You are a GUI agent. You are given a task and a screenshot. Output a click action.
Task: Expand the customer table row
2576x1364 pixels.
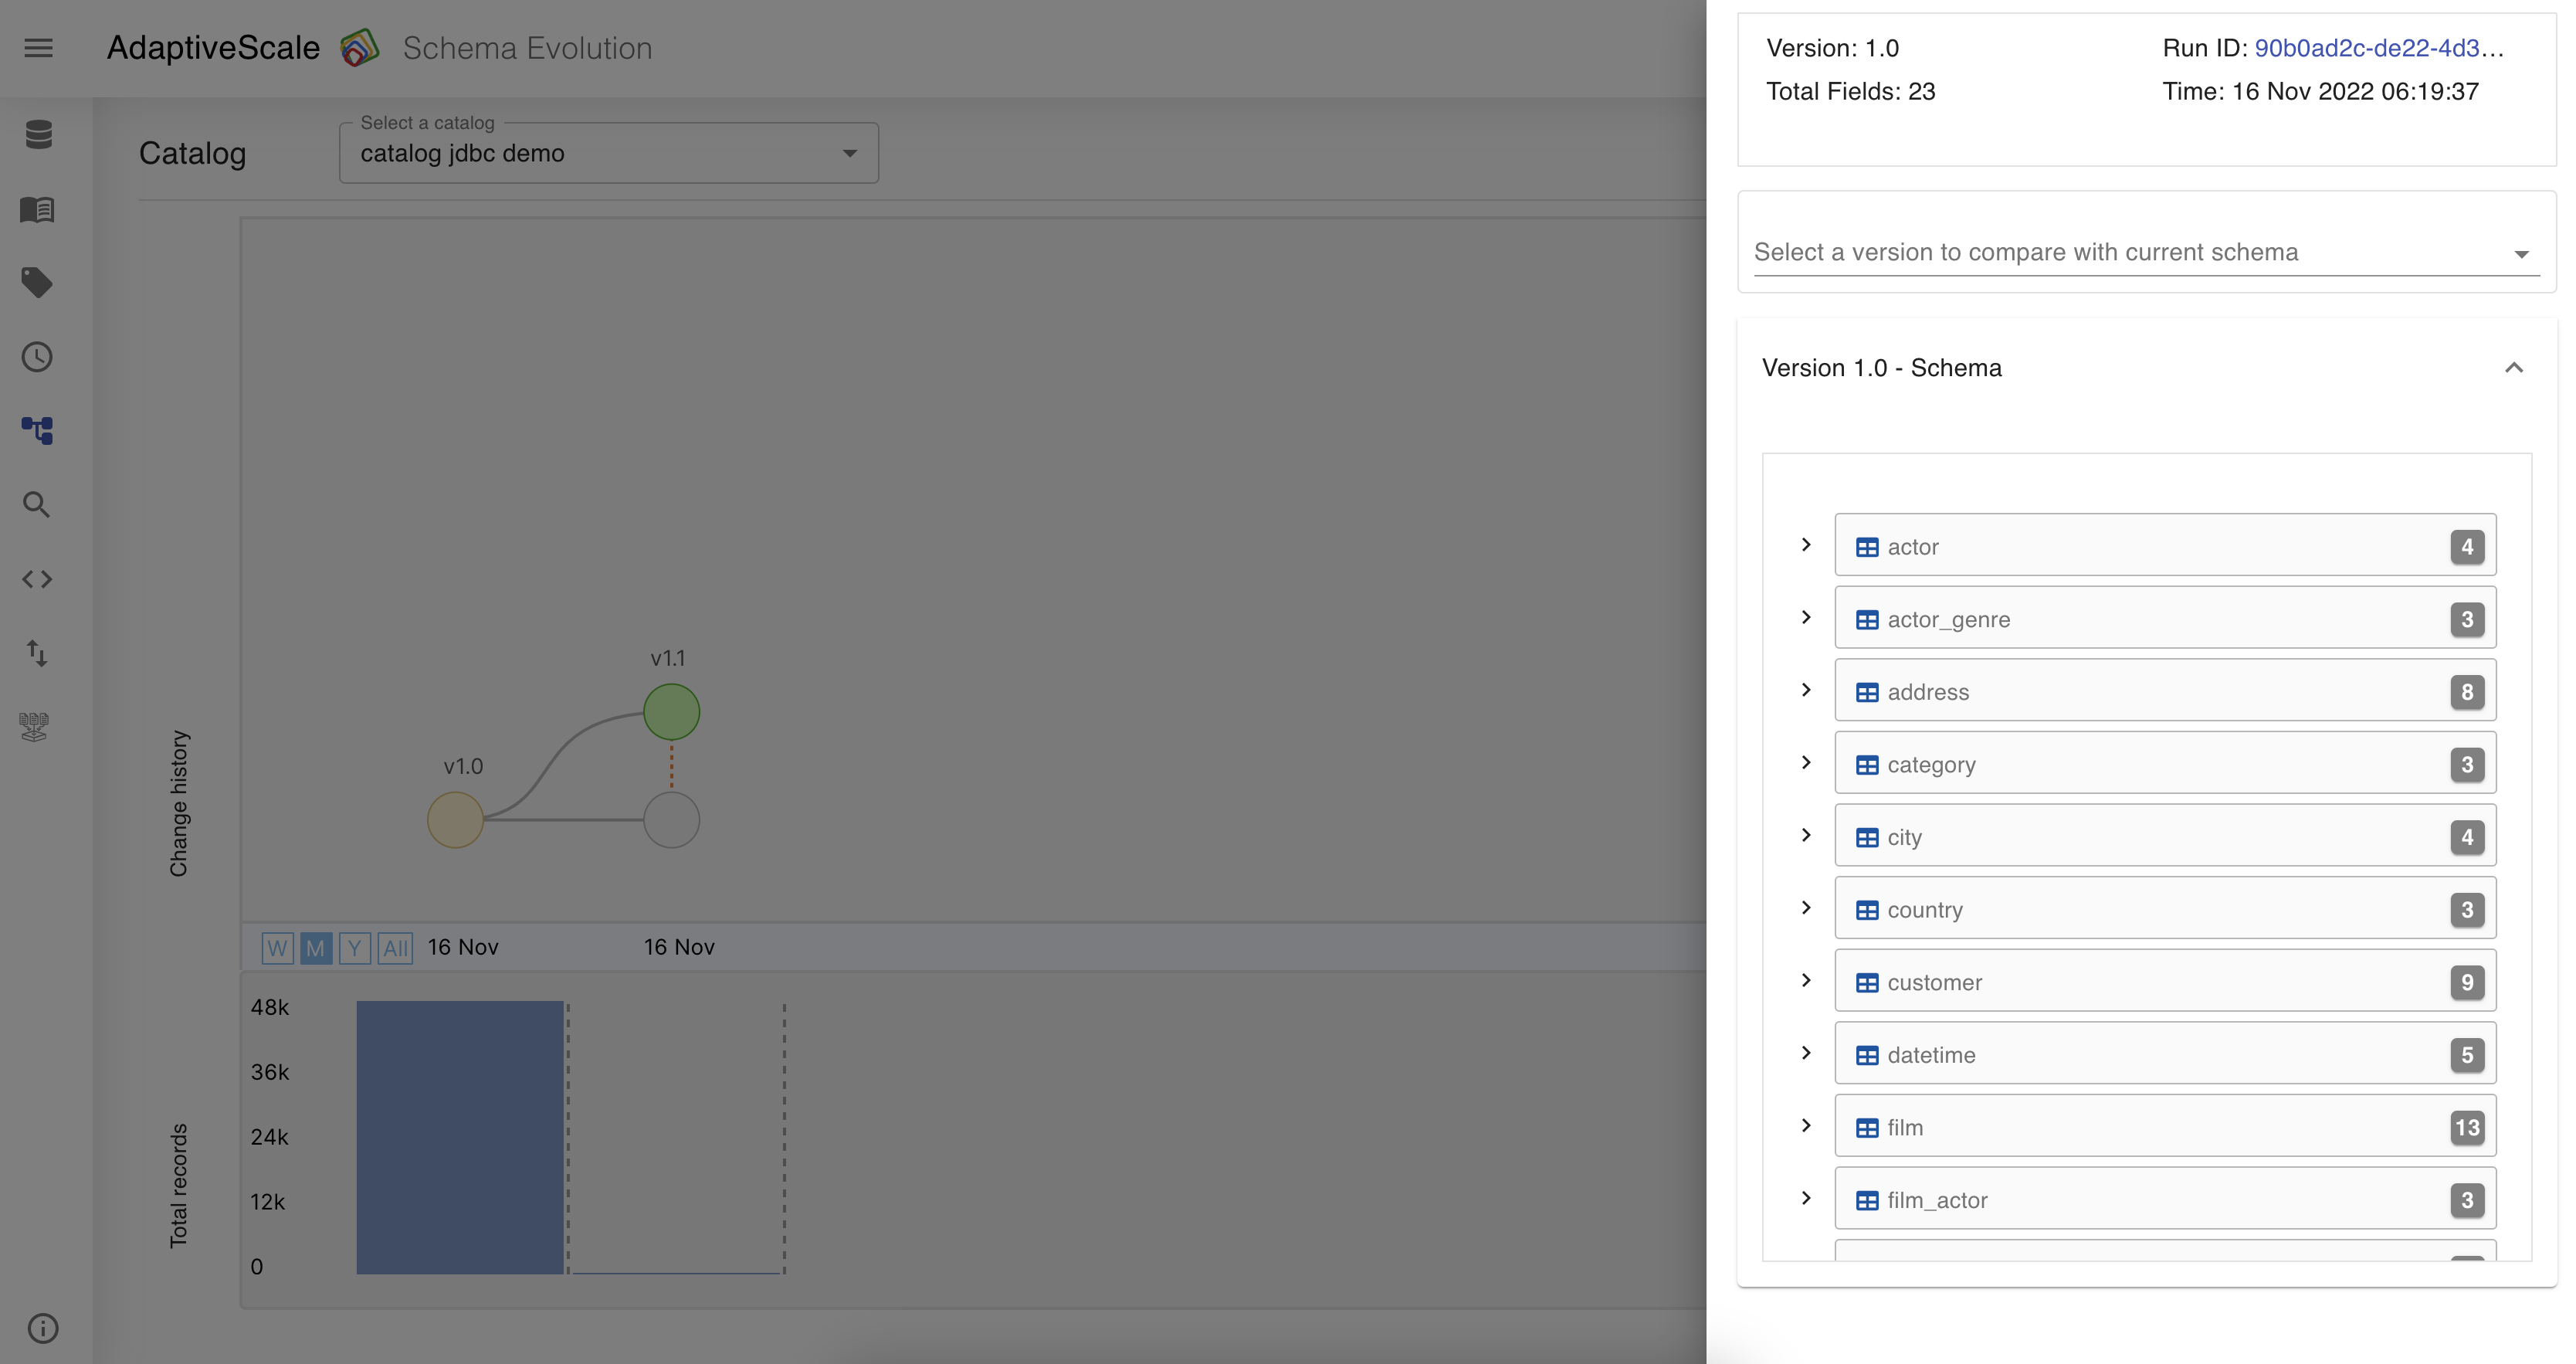click(x=1806, y=981)
